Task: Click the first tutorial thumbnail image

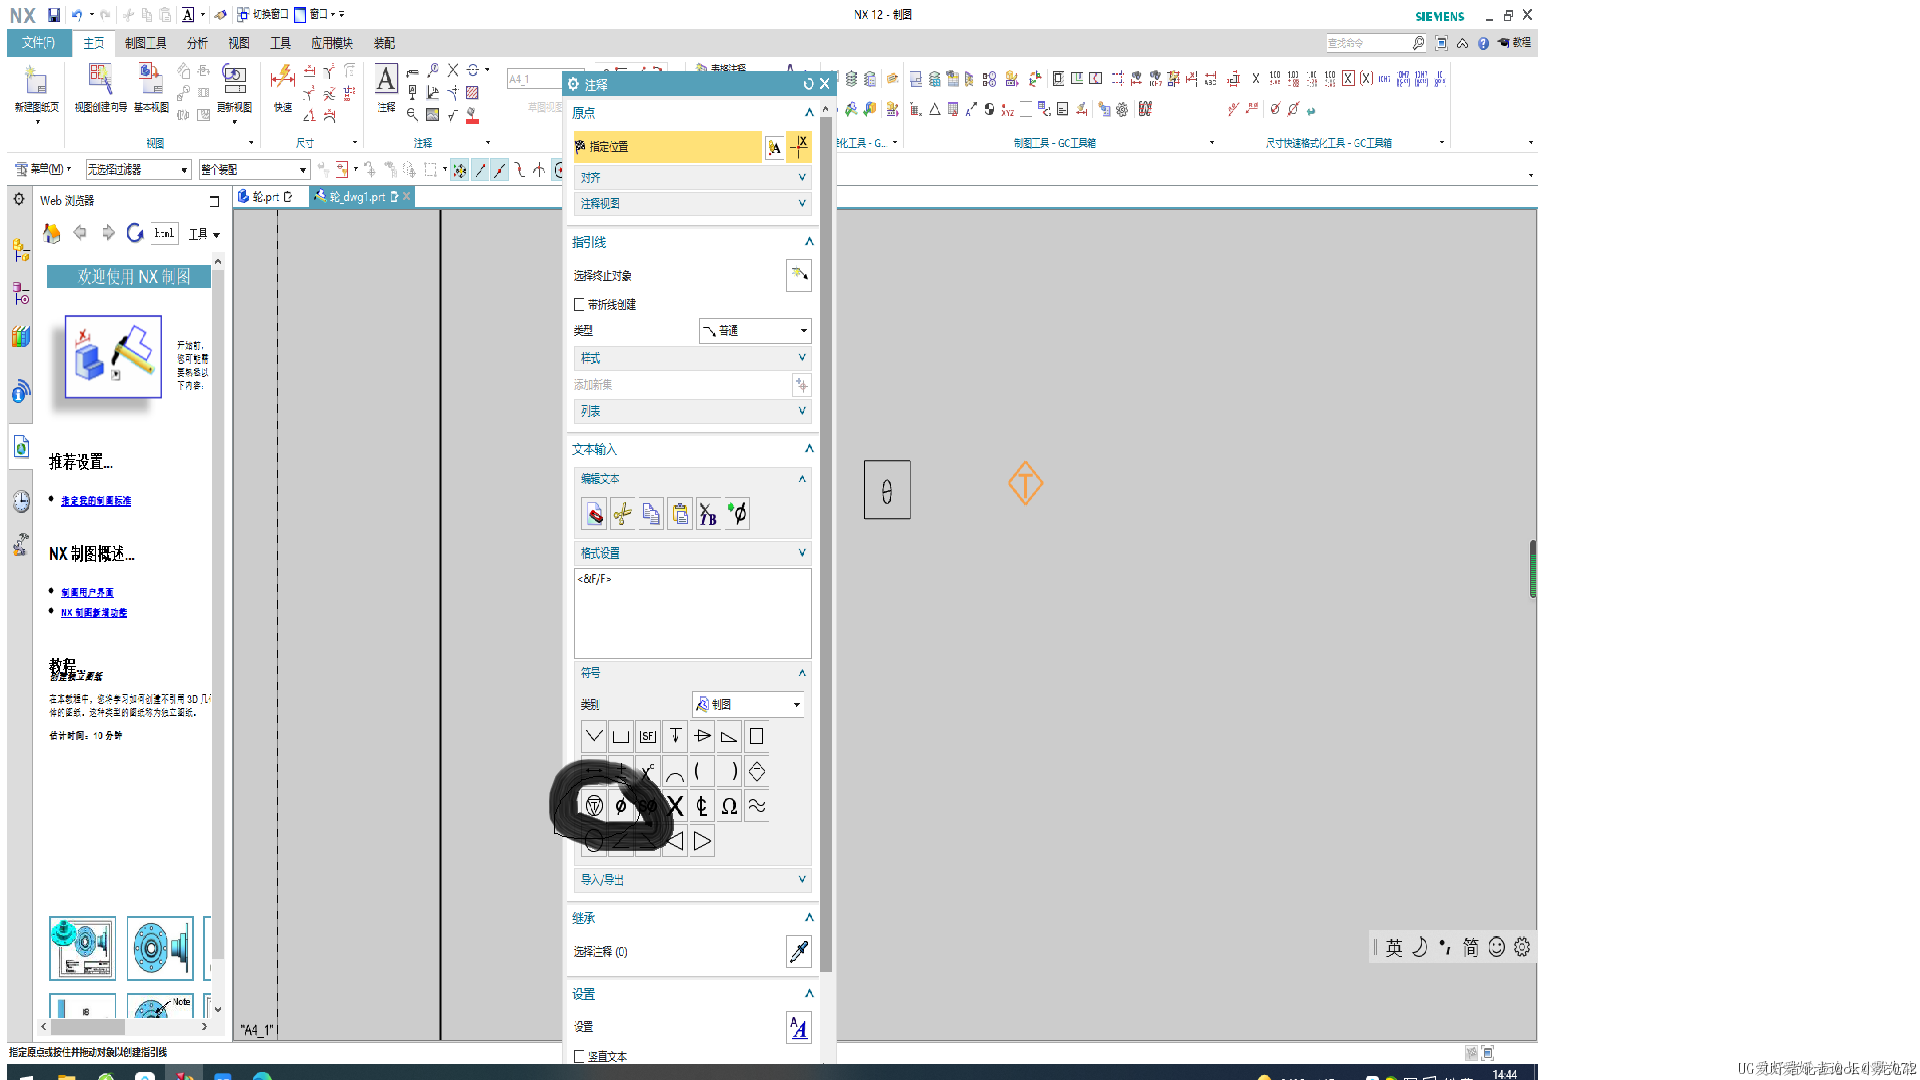Action: [82, 948]
